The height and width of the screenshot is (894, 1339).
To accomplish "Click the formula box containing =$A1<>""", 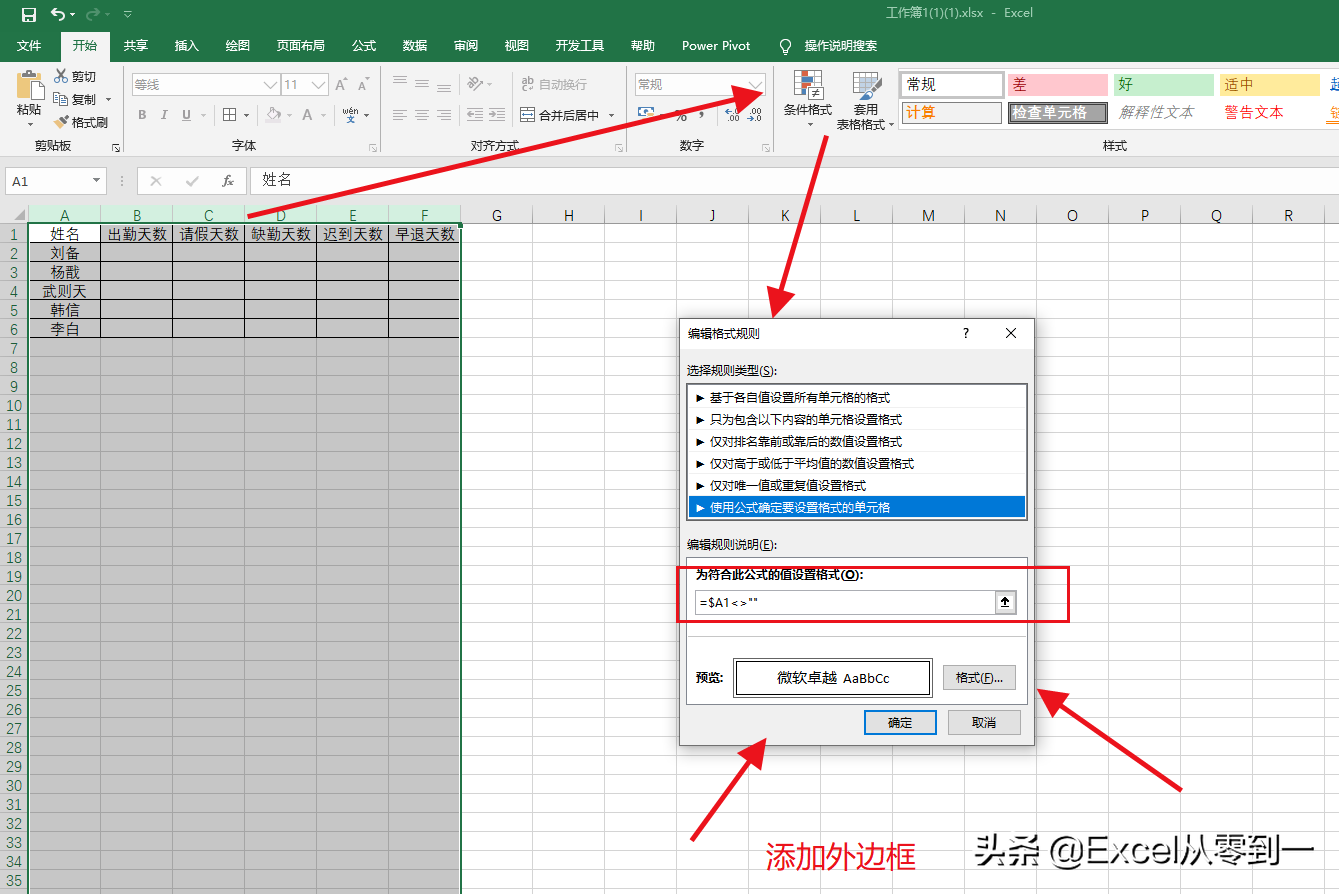I will pyautogui.click(x=844, y=602).
